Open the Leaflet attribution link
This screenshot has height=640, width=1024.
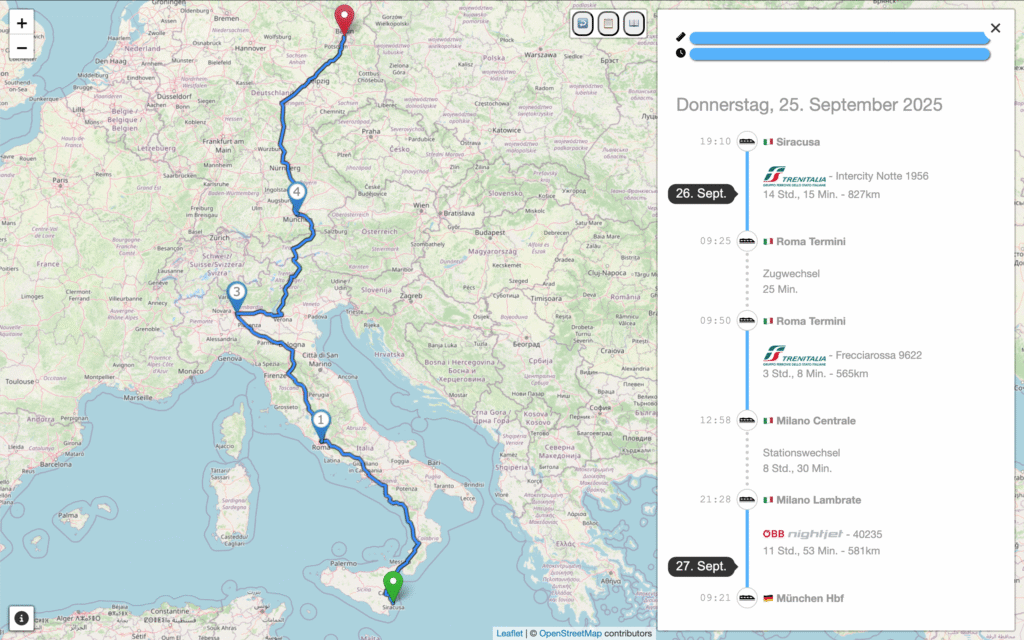click(509, 633)
